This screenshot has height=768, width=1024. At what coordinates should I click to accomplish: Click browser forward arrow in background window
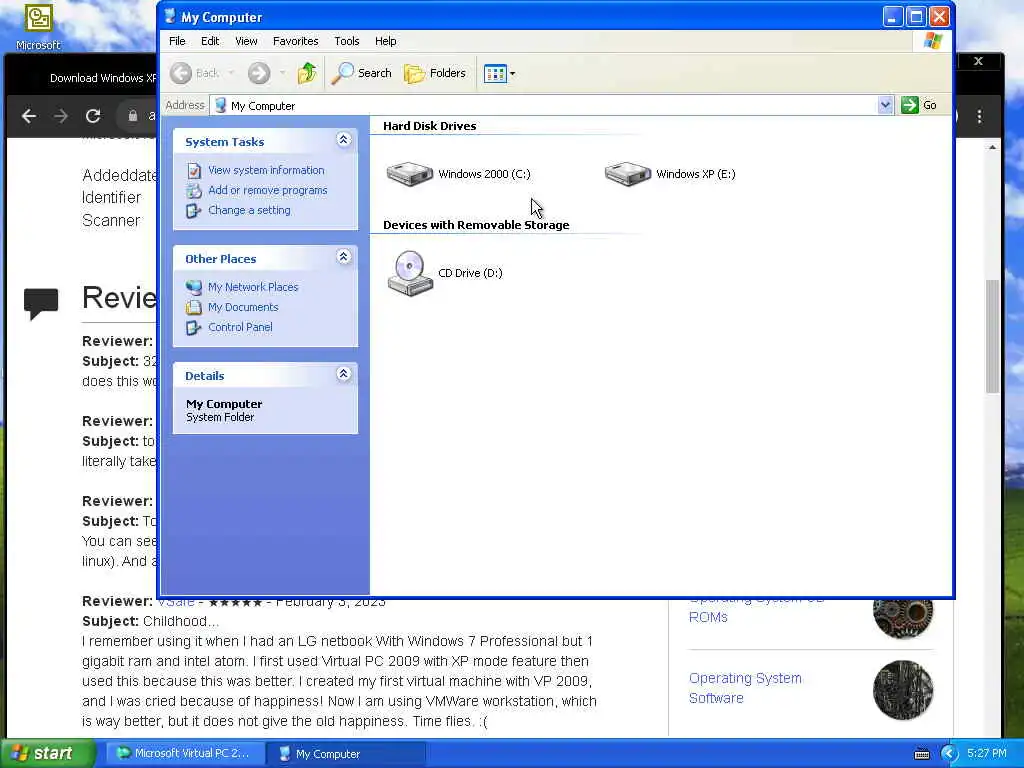[61, 116]
